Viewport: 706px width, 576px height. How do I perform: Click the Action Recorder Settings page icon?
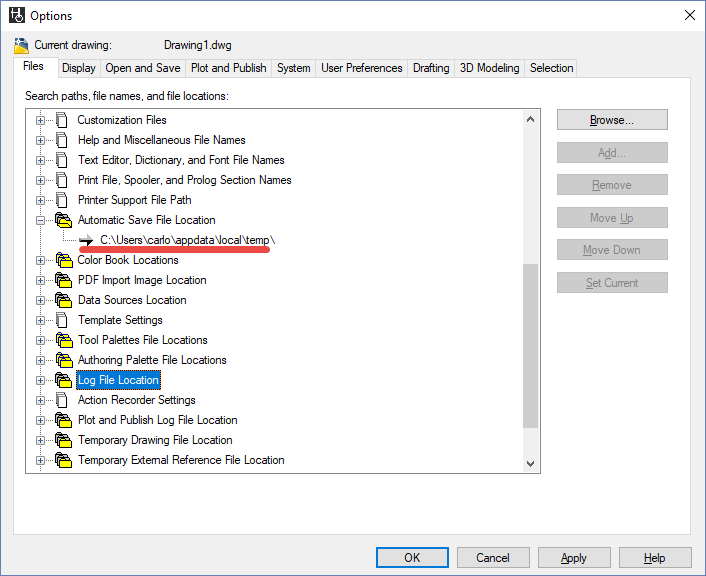click(x=62, y=400)
